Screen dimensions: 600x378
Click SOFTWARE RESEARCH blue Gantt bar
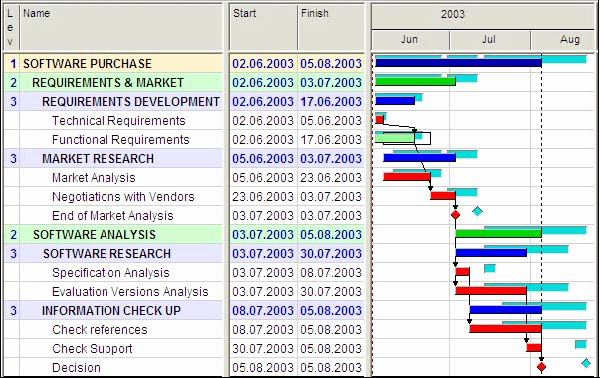[491, 253]
